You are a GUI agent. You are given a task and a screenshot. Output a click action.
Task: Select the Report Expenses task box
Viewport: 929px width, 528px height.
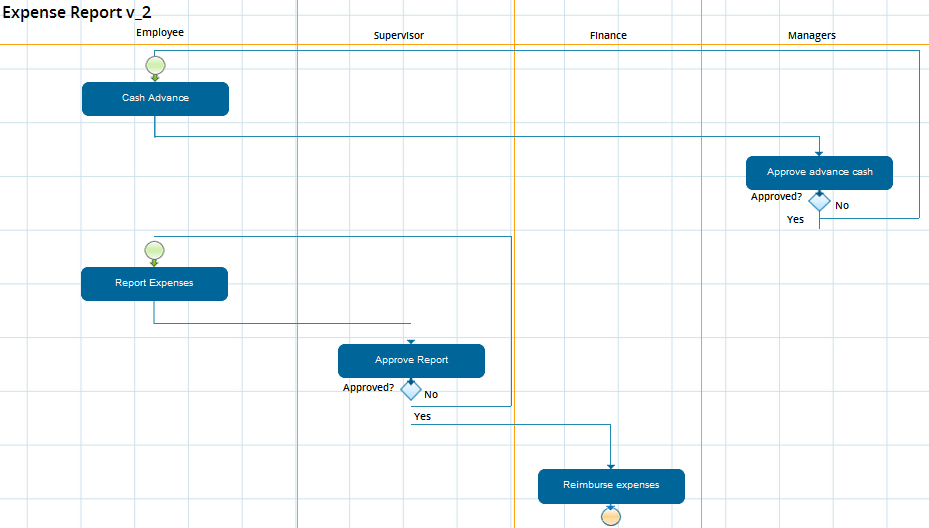[x=154, y=283]
